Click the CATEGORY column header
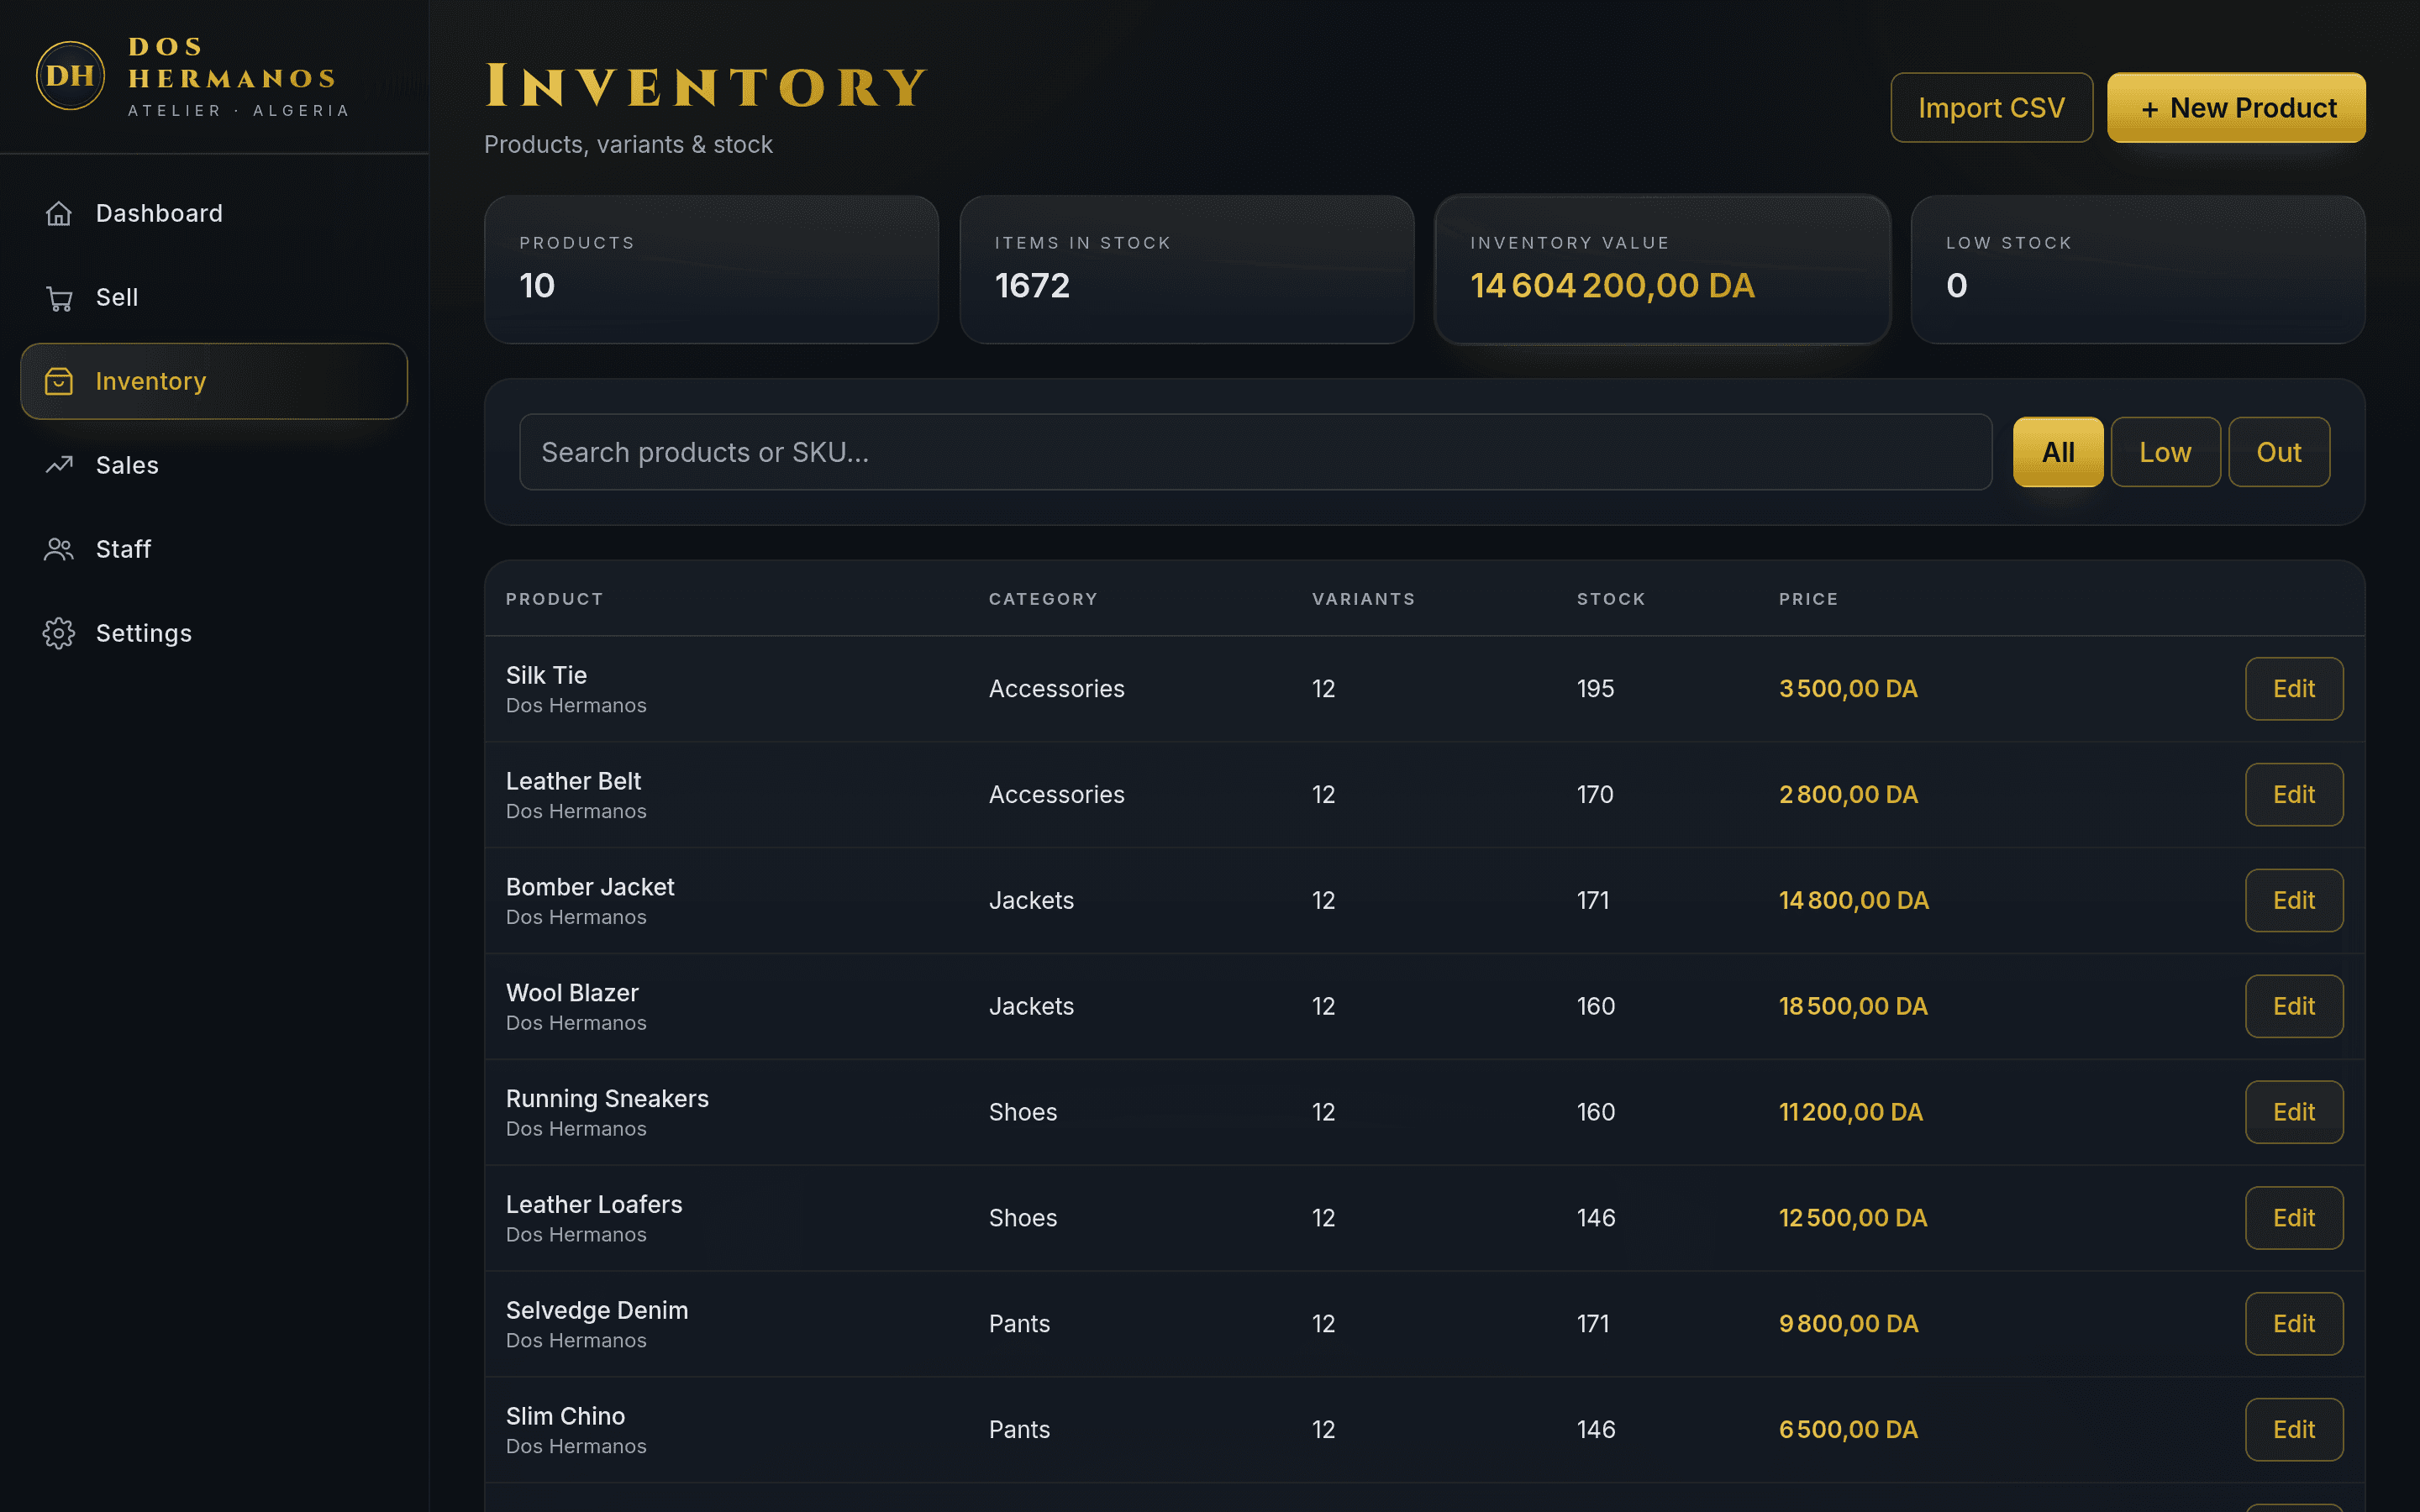 (x=1043, y=599)
